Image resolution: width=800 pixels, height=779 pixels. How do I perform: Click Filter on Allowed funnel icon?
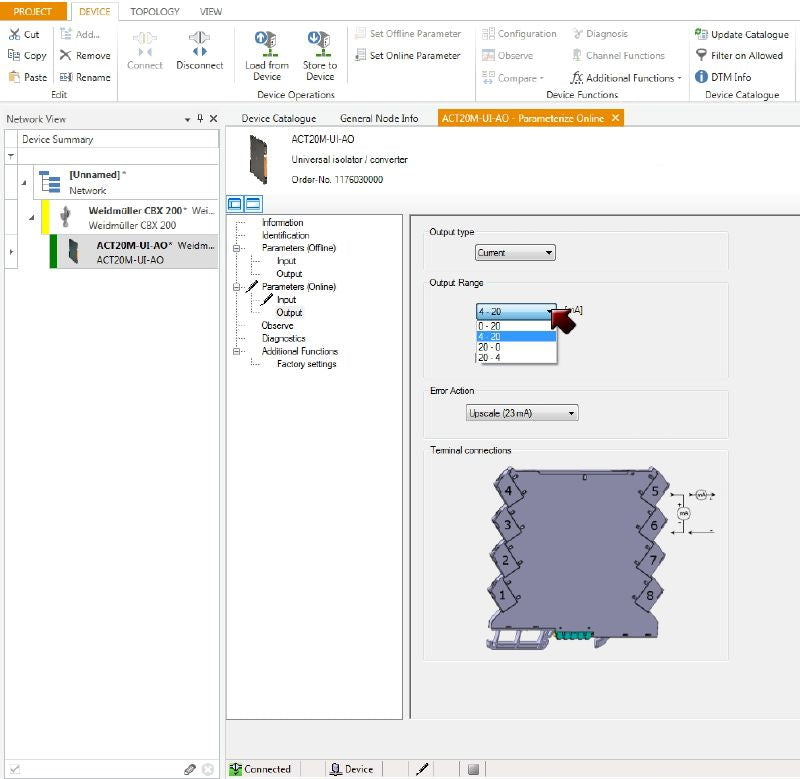(700, 56)
